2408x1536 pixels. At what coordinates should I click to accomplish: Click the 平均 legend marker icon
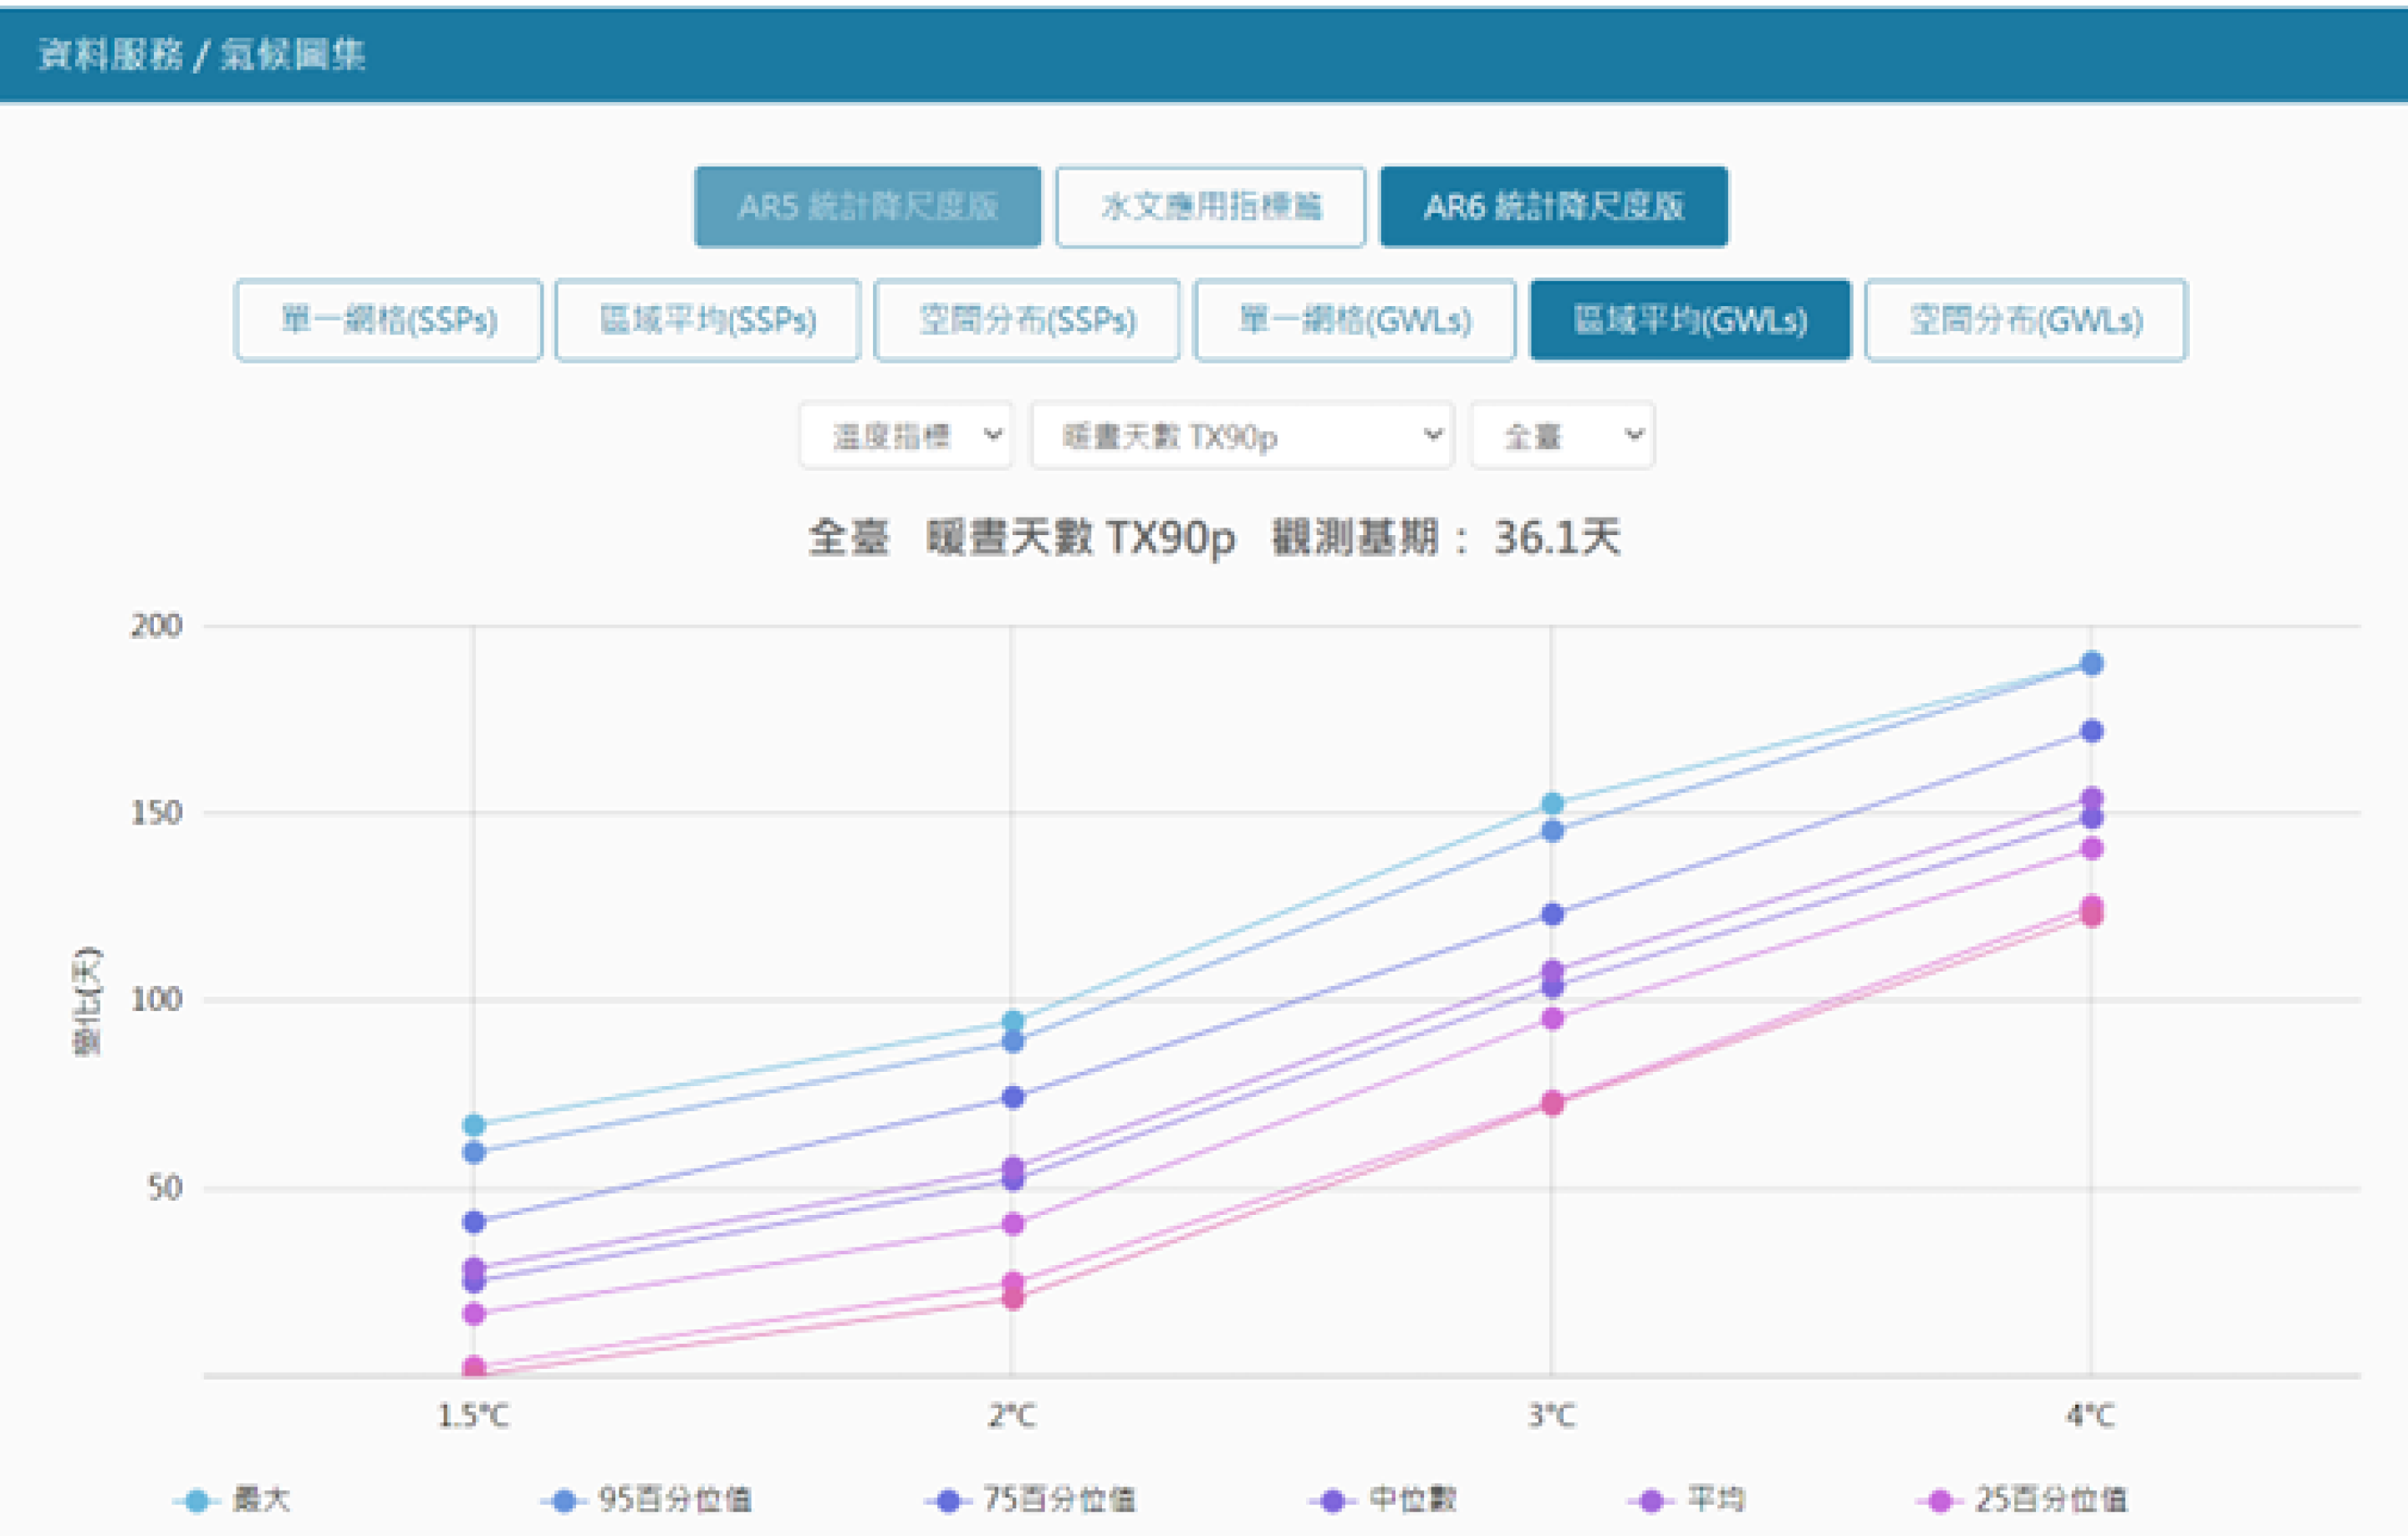click(1652, 1500)
